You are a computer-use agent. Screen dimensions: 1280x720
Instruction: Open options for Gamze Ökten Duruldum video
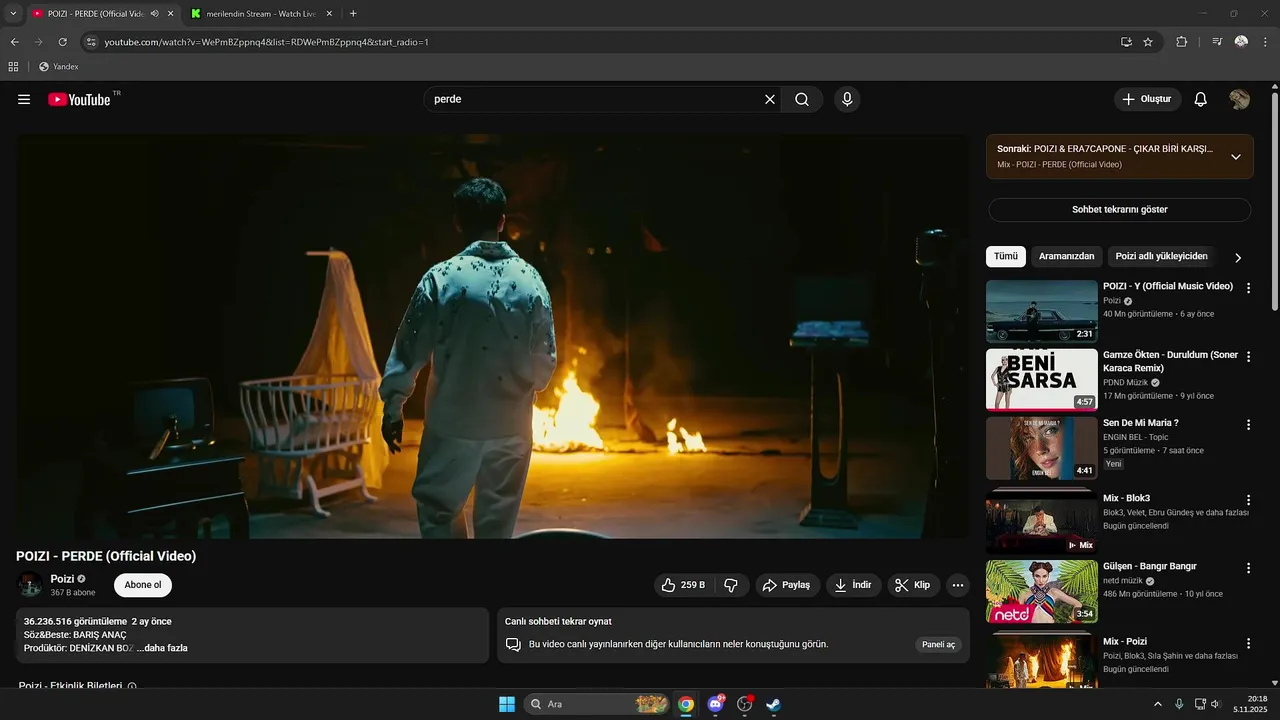tap(1248, 357)
